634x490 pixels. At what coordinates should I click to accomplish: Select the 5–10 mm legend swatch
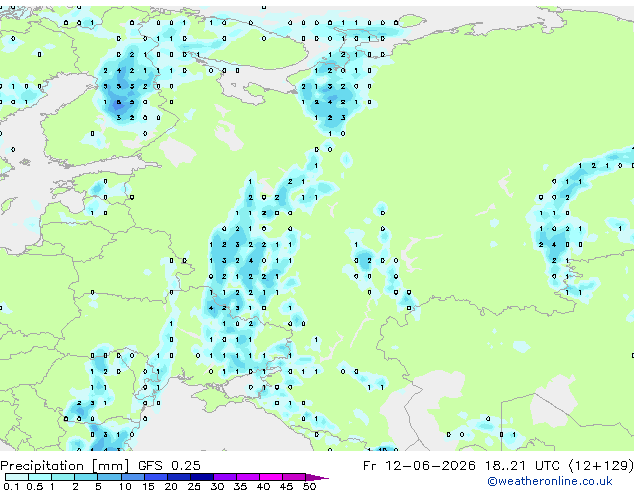click(x=109, y=477)
